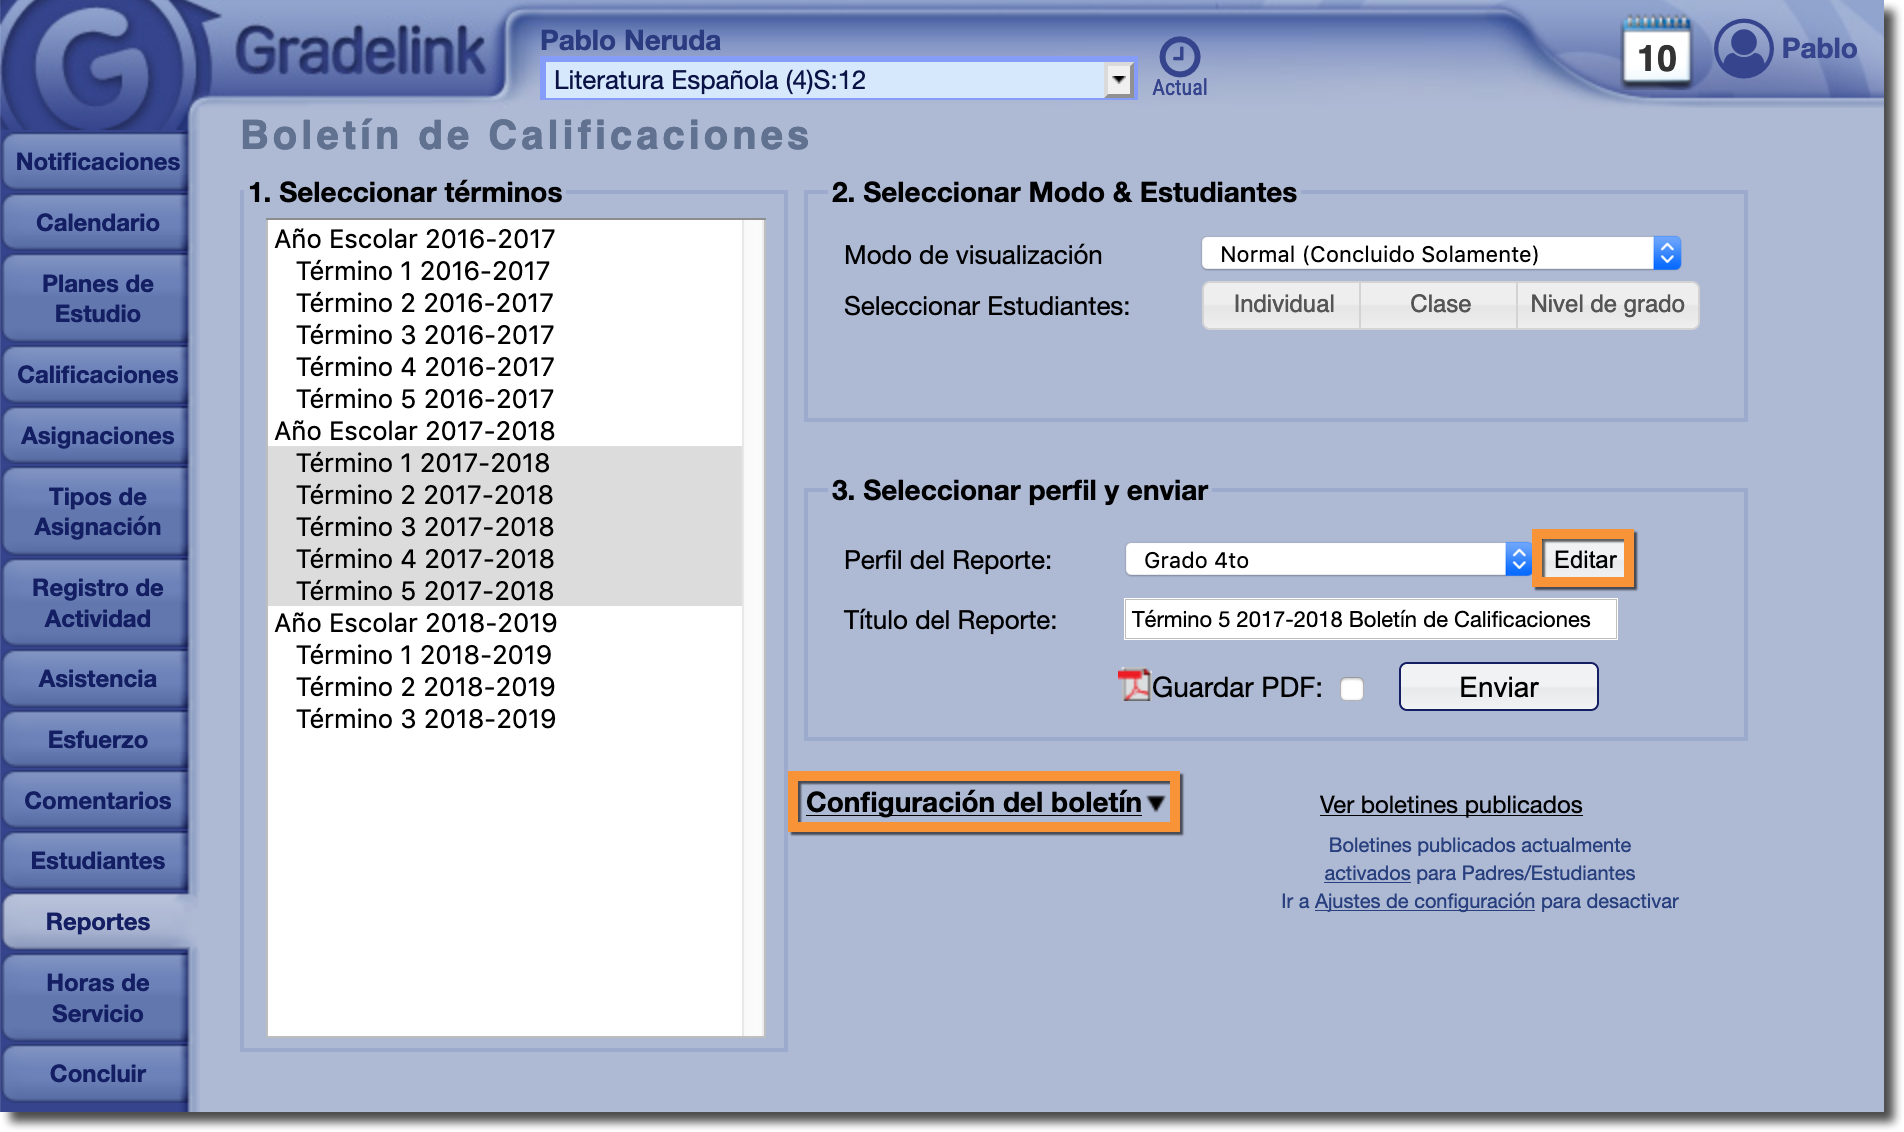Viewport: 1904px width, 1132px height.
Task: Click the PDF icon beside Guardar PDF
Action: [1133, 686]
